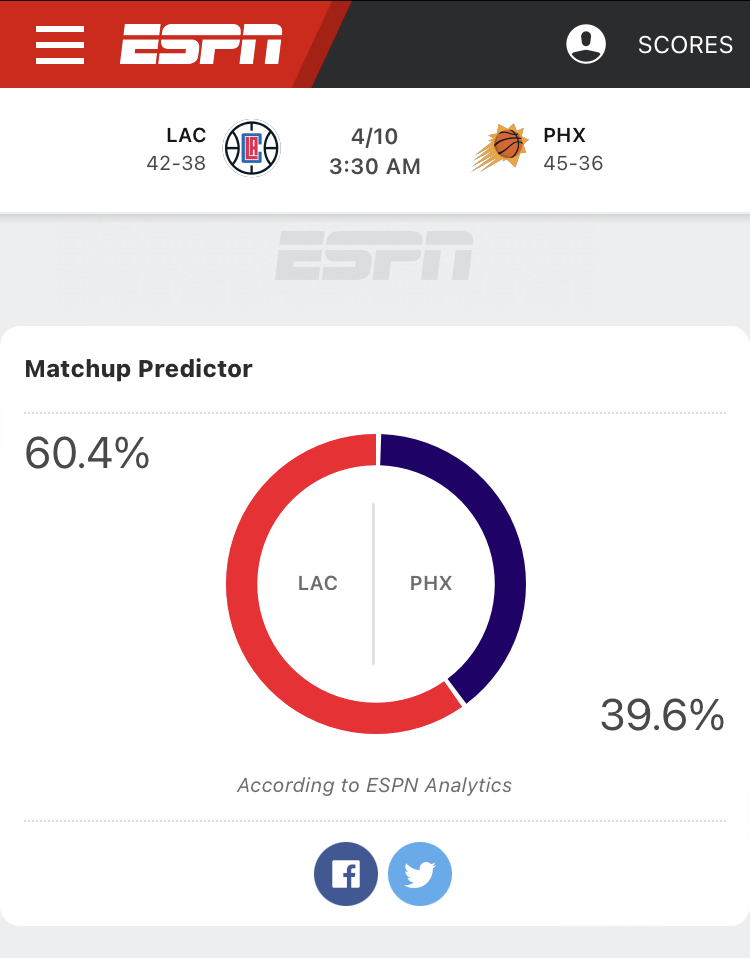Share the predictor on Twitter
This screenshot has width=750, height=958.
tap(420, 874)
